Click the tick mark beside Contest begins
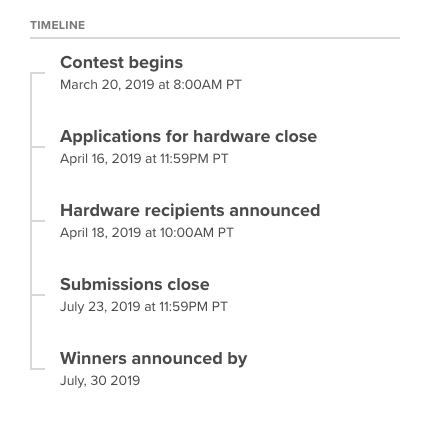Image resolution: width=437 pixels, height=430 pixels. [x=38, y=73]
